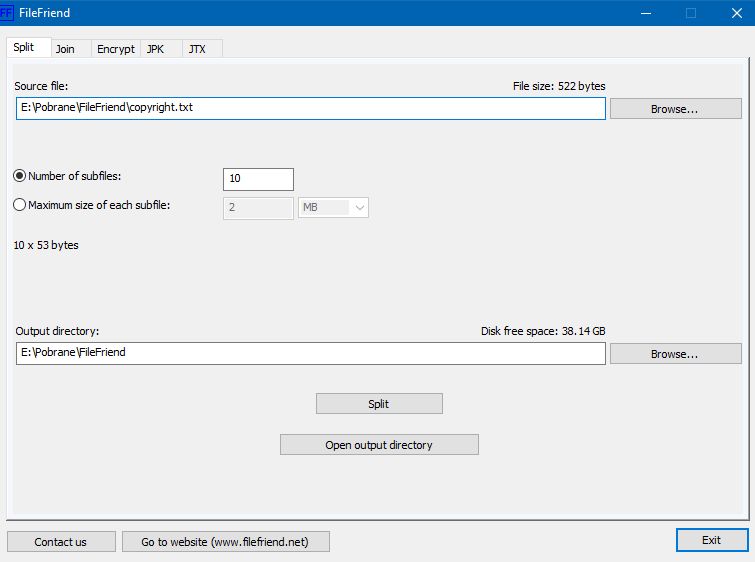Click the Source file: label
The image size is (755, 562).
point(41,86)
